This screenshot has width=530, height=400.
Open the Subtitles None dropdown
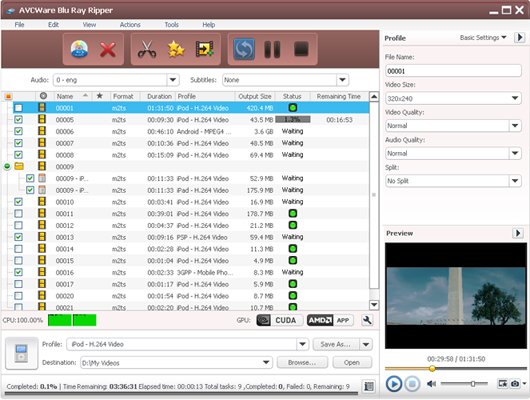point(342,80)
